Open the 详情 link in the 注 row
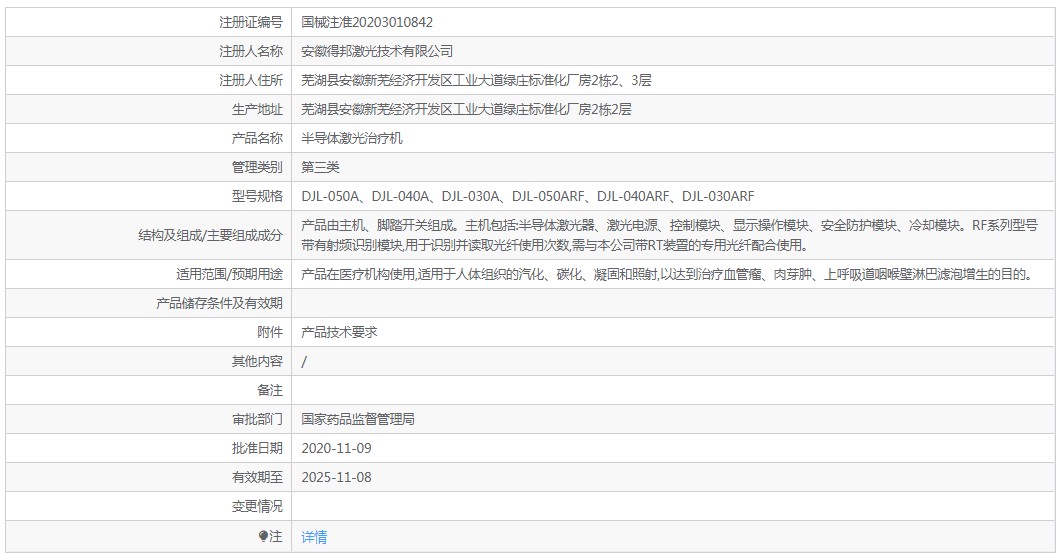 click(x=314, y=537)
